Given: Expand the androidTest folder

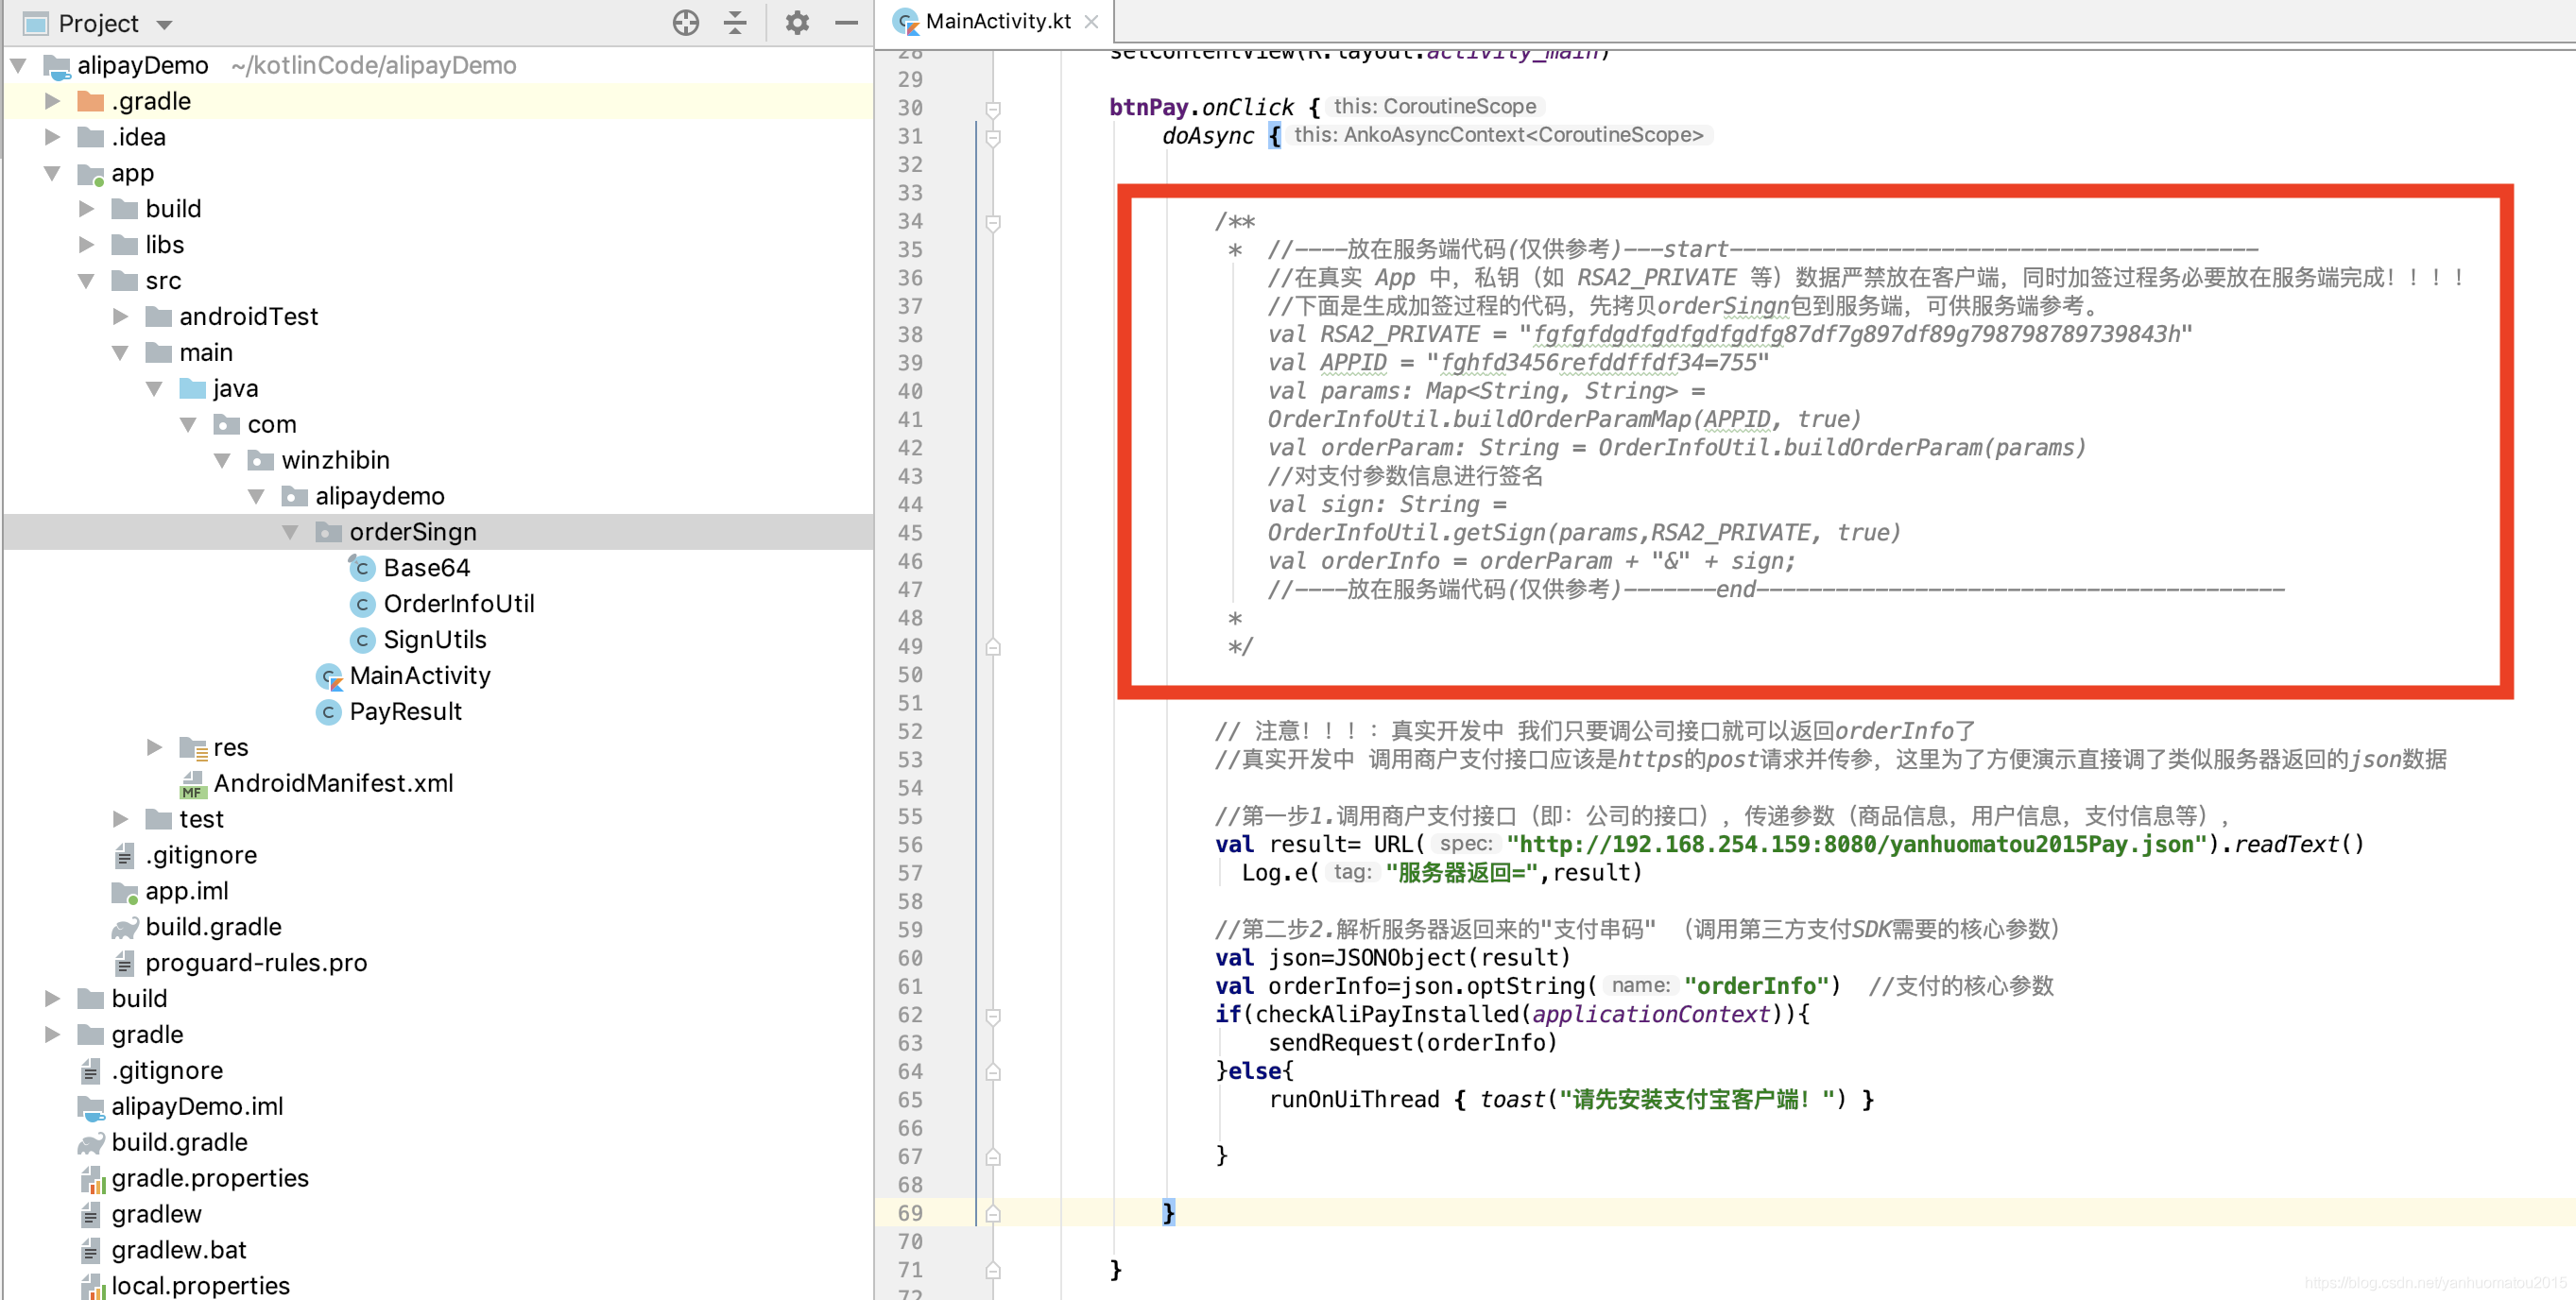Looking at the screenshot, I should point(120,317).
